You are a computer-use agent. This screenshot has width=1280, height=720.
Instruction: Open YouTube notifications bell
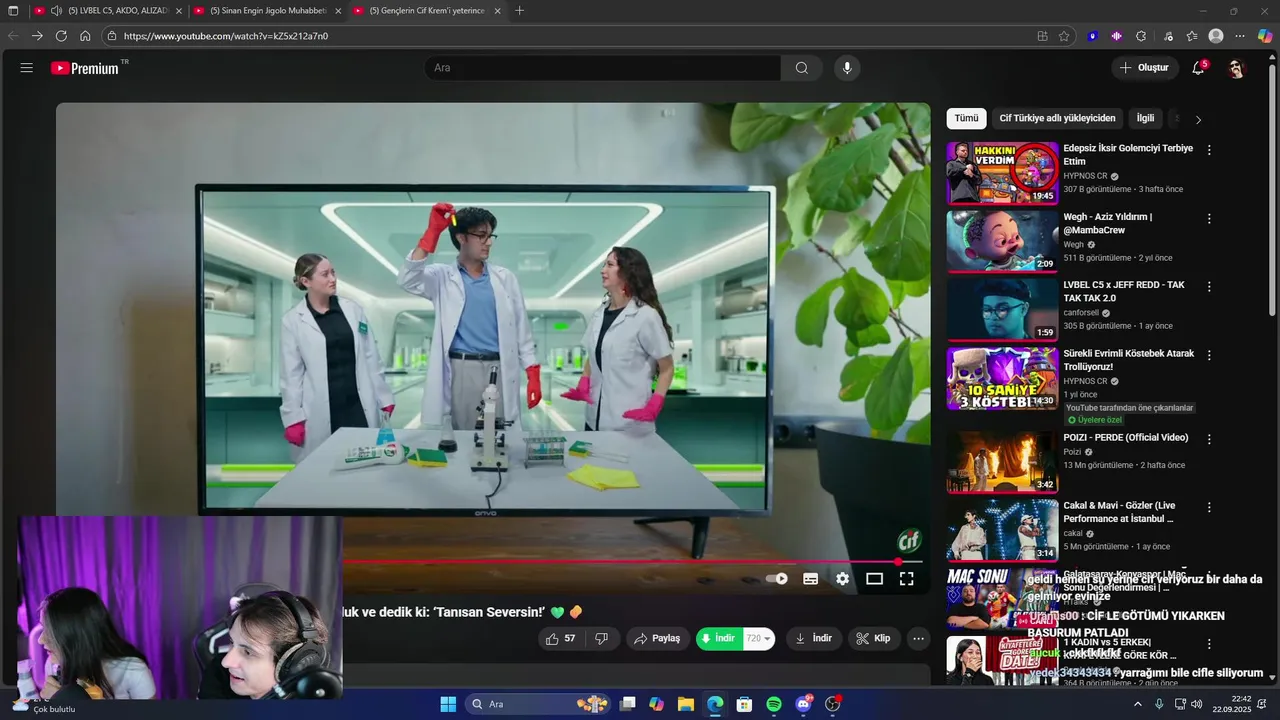[1198, 68]
